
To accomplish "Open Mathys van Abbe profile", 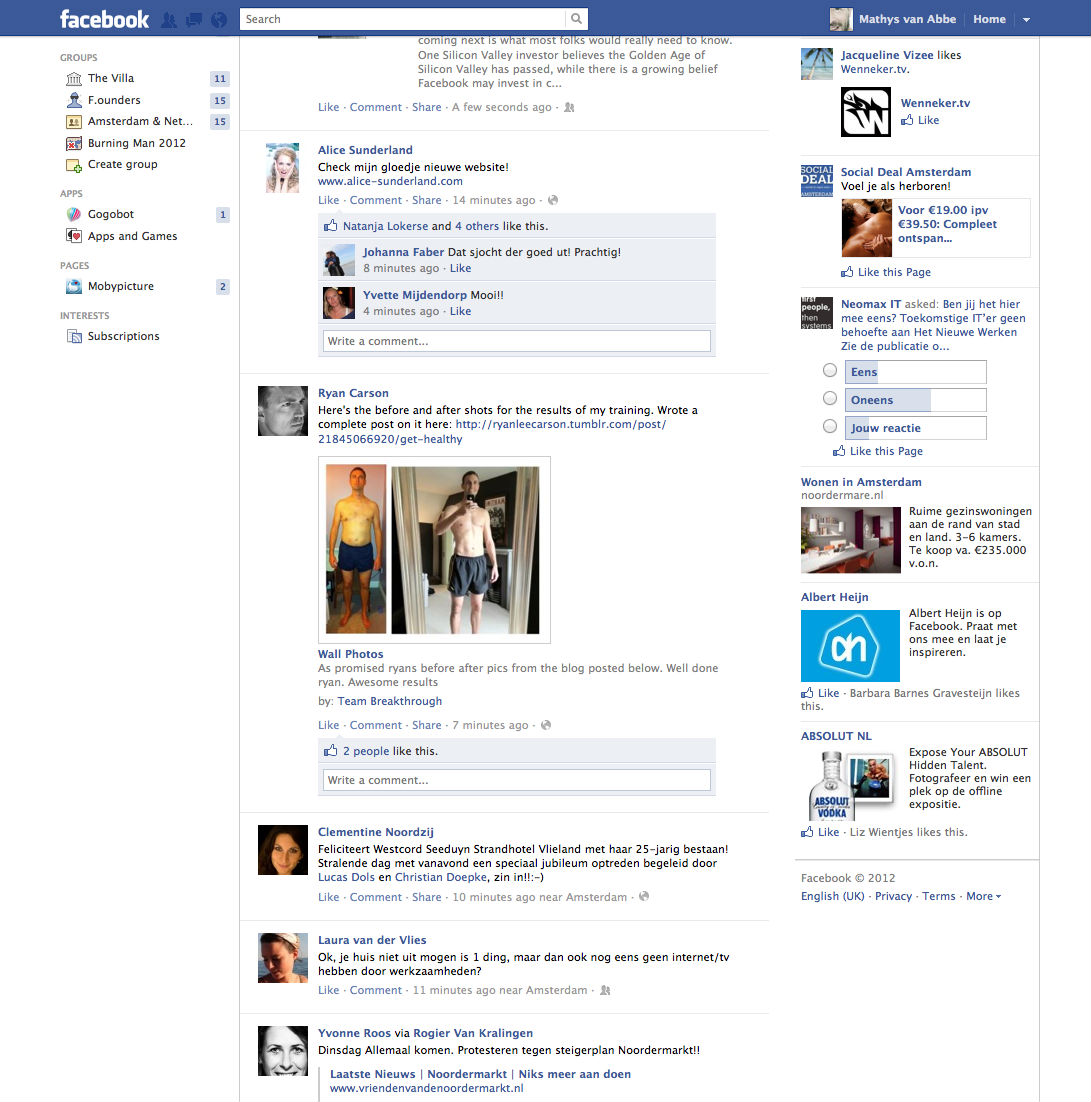I will tap(908, 19).
